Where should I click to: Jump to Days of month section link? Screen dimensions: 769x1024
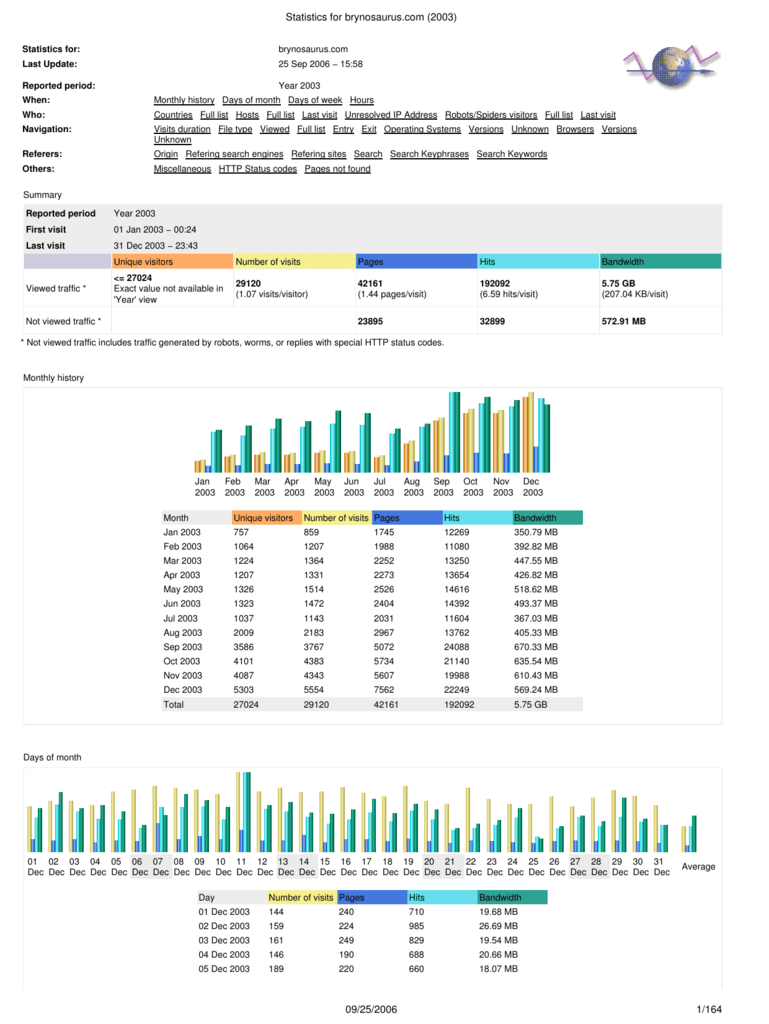(251, 100)
